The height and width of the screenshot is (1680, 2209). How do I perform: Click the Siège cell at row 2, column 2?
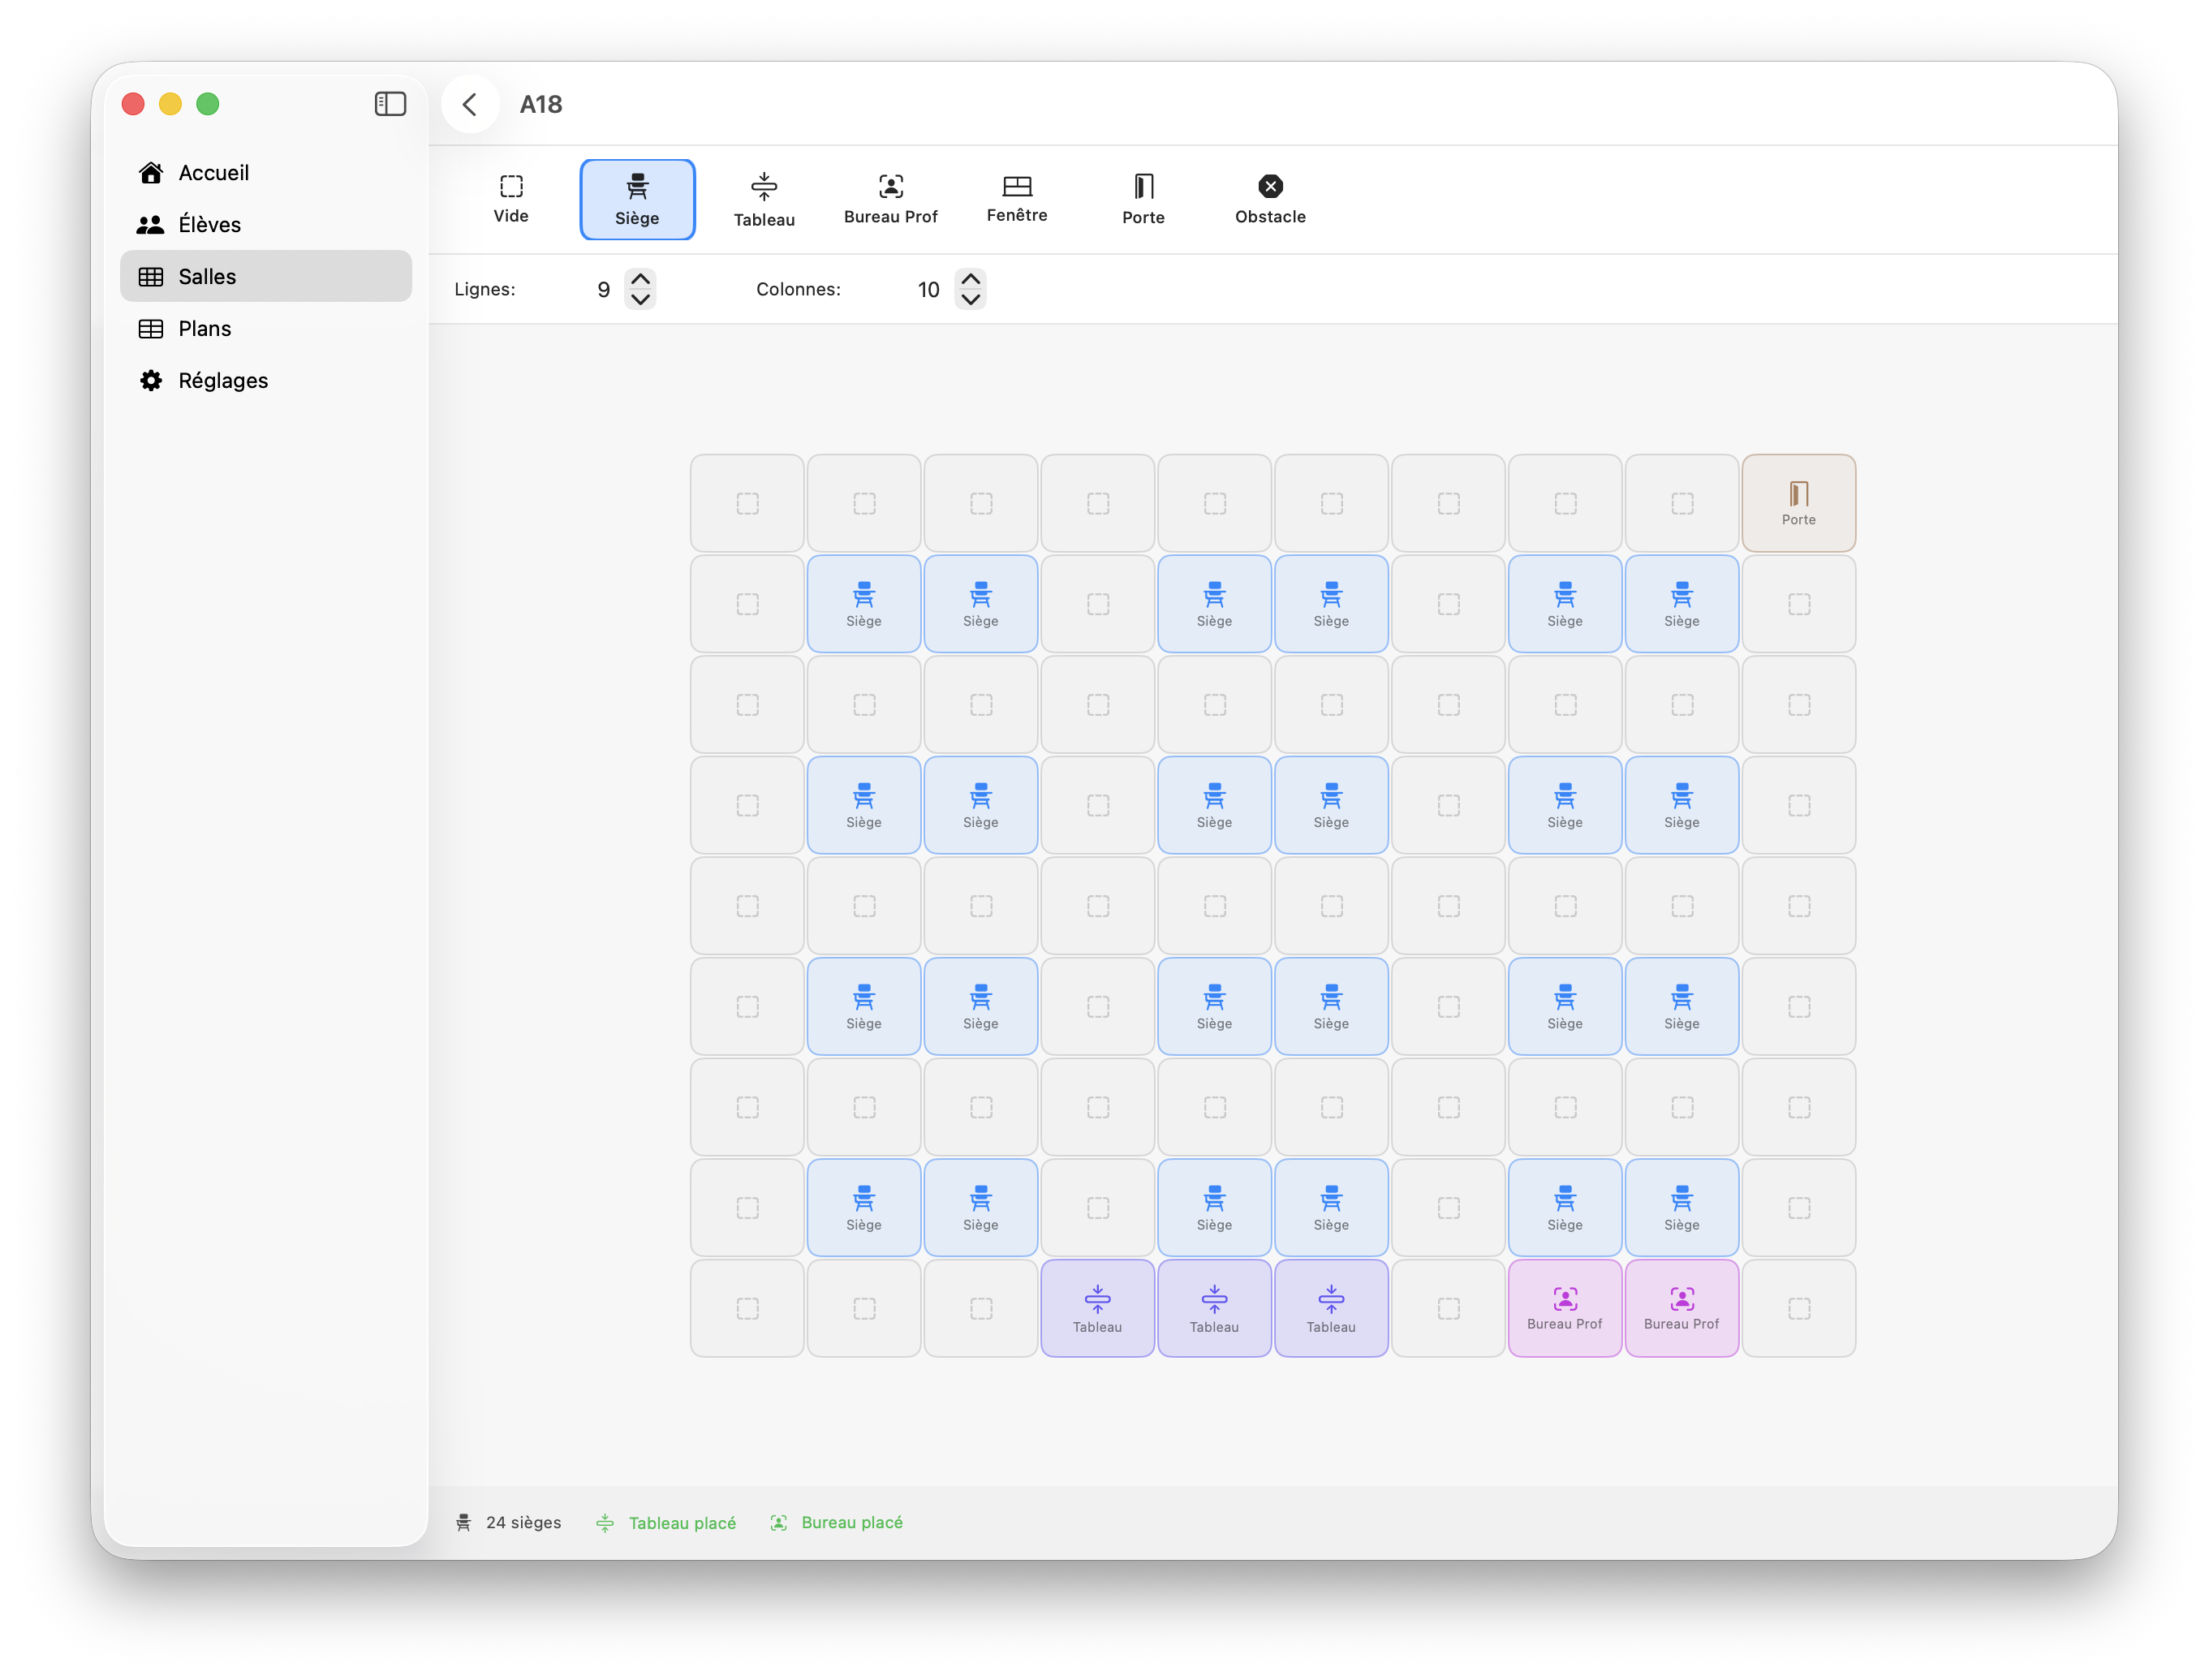(x=864, y=604)
